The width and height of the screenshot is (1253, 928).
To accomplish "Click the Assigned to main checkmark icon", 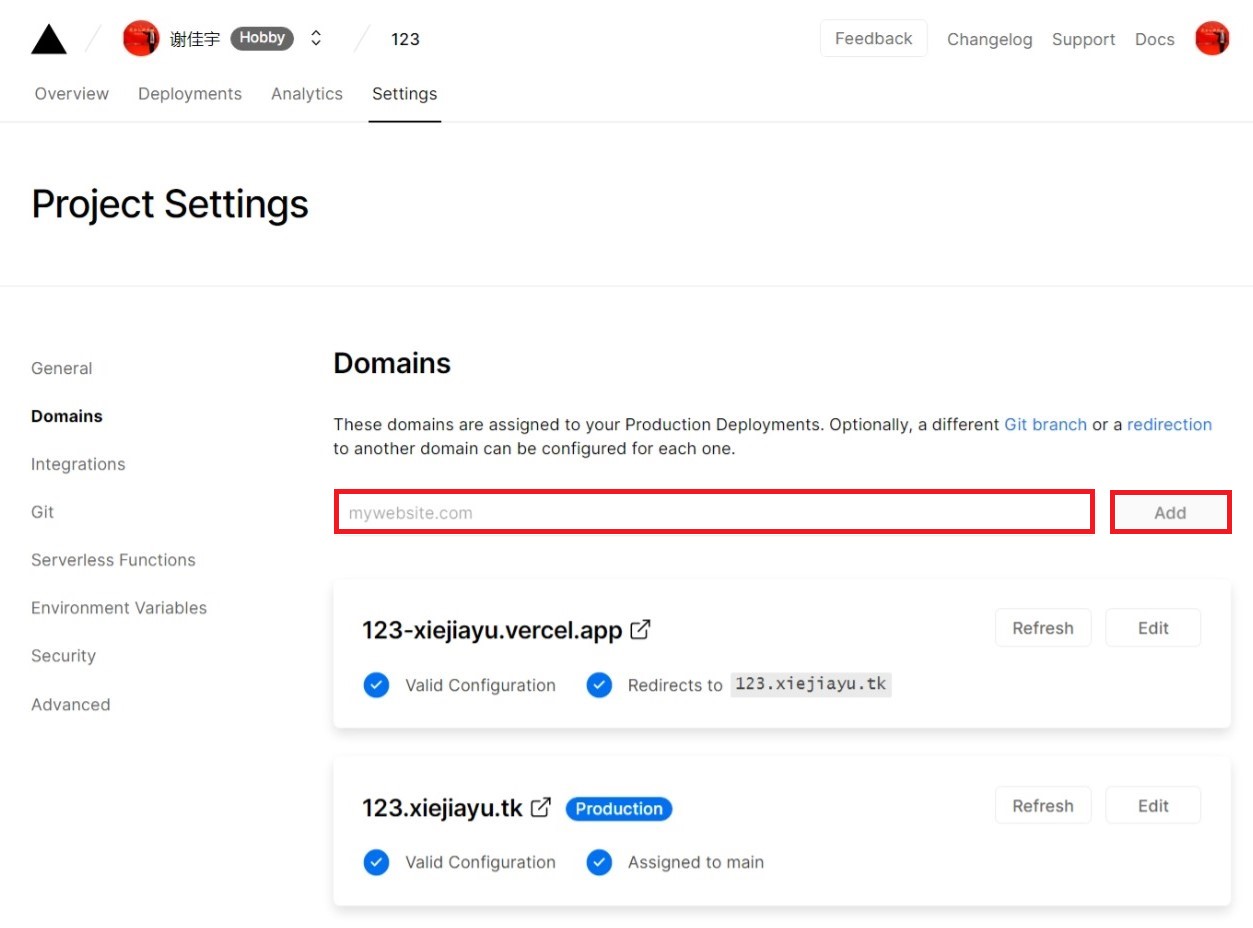I will tap(598, 862).
